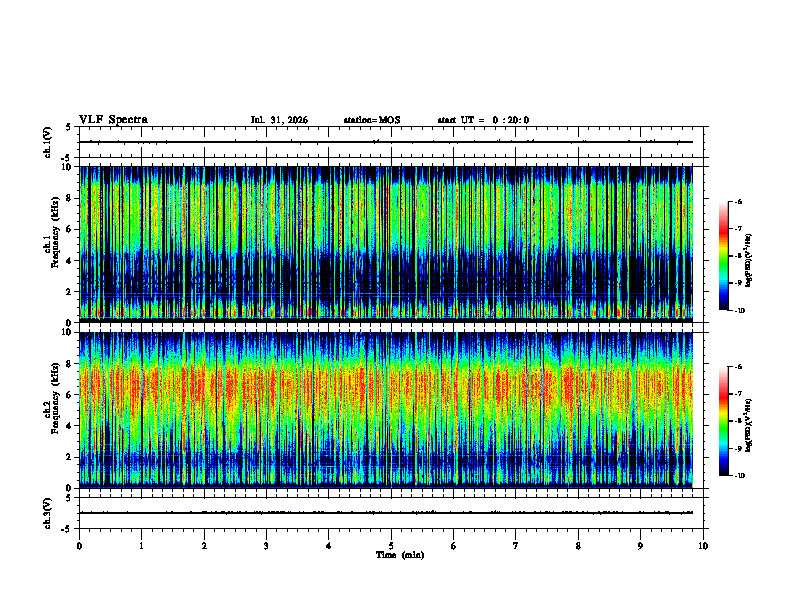Click the time axis tick label "3"

[266, 546]
